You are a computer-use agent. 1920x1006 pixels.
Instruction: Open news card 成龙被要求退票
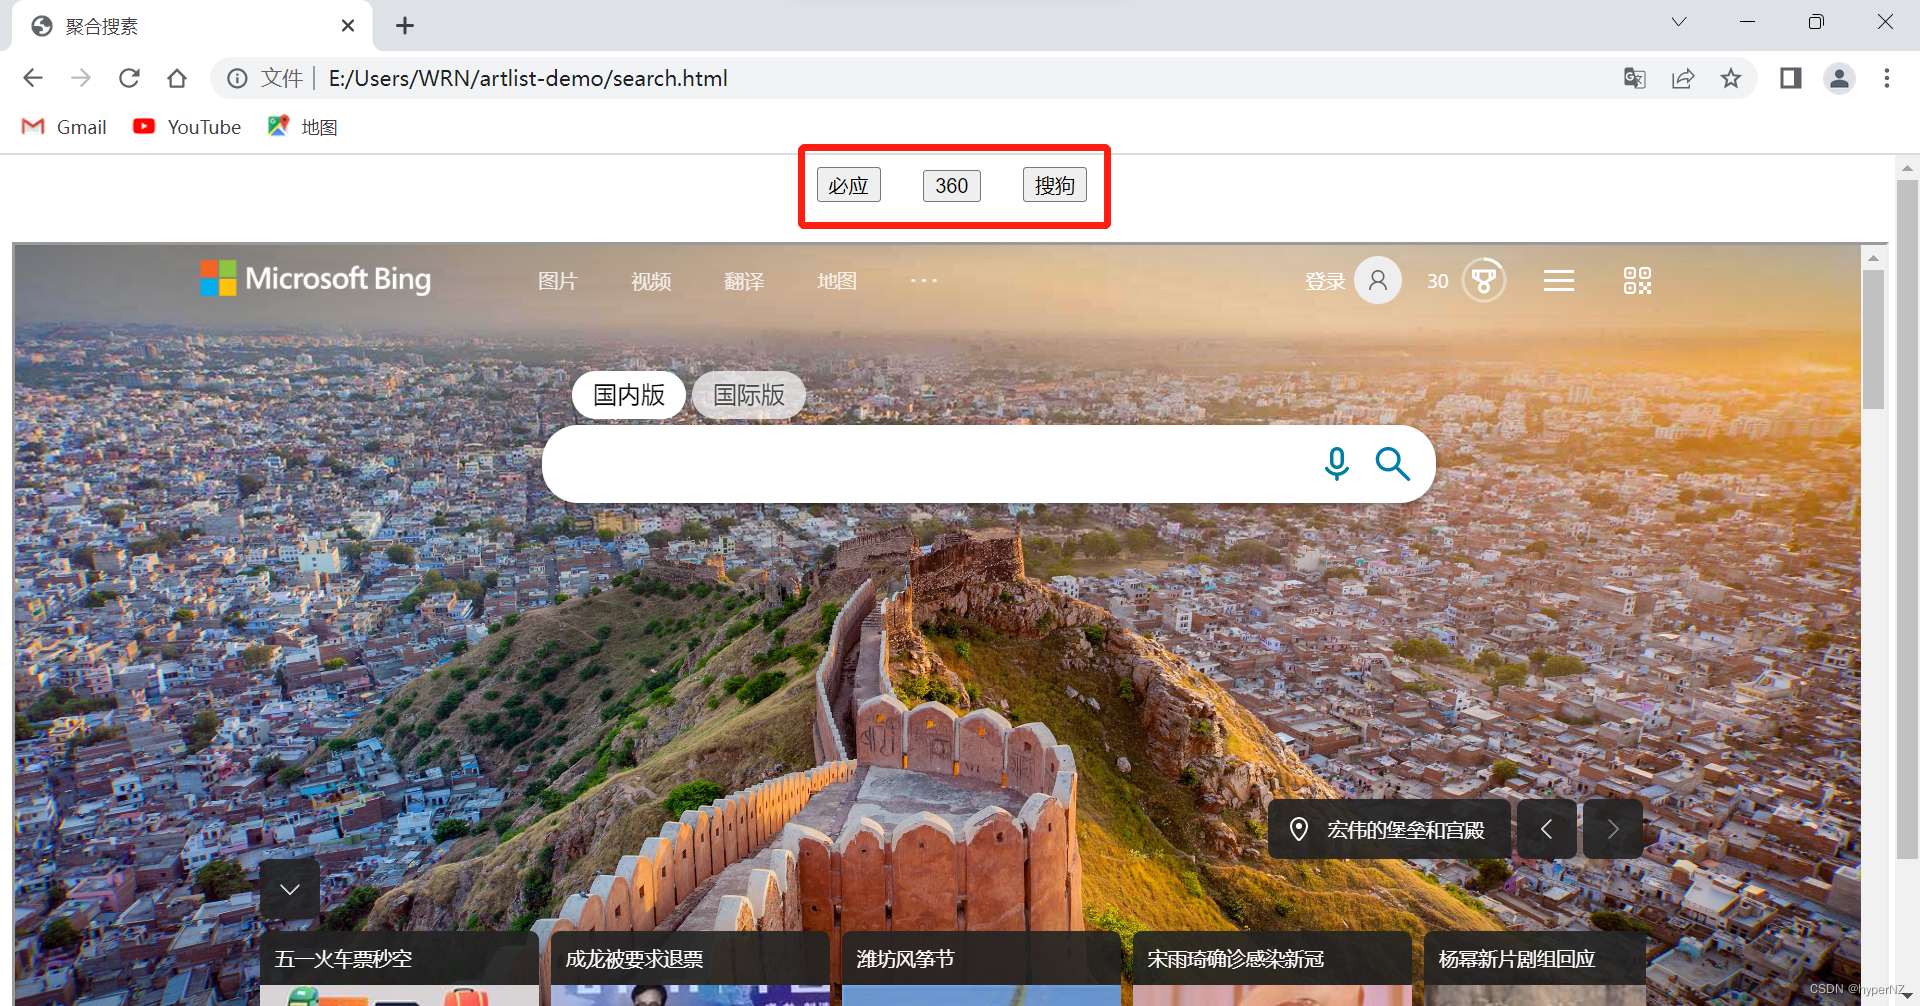690,968
